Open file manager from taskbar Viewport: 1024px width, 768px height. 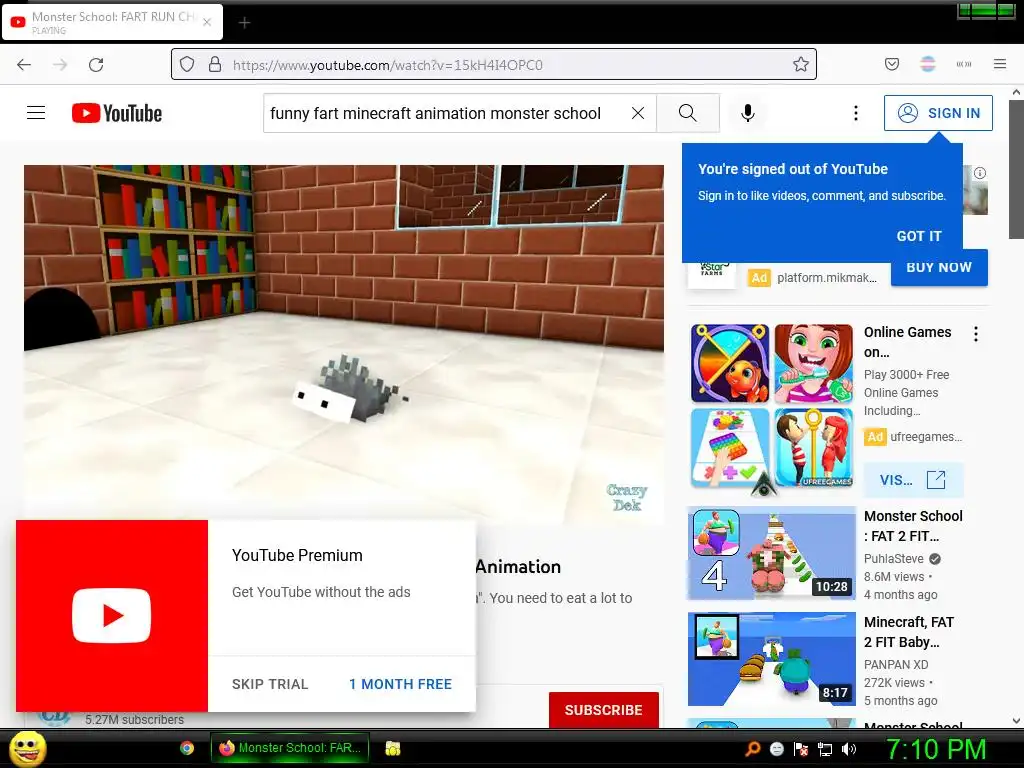(392, 748)
